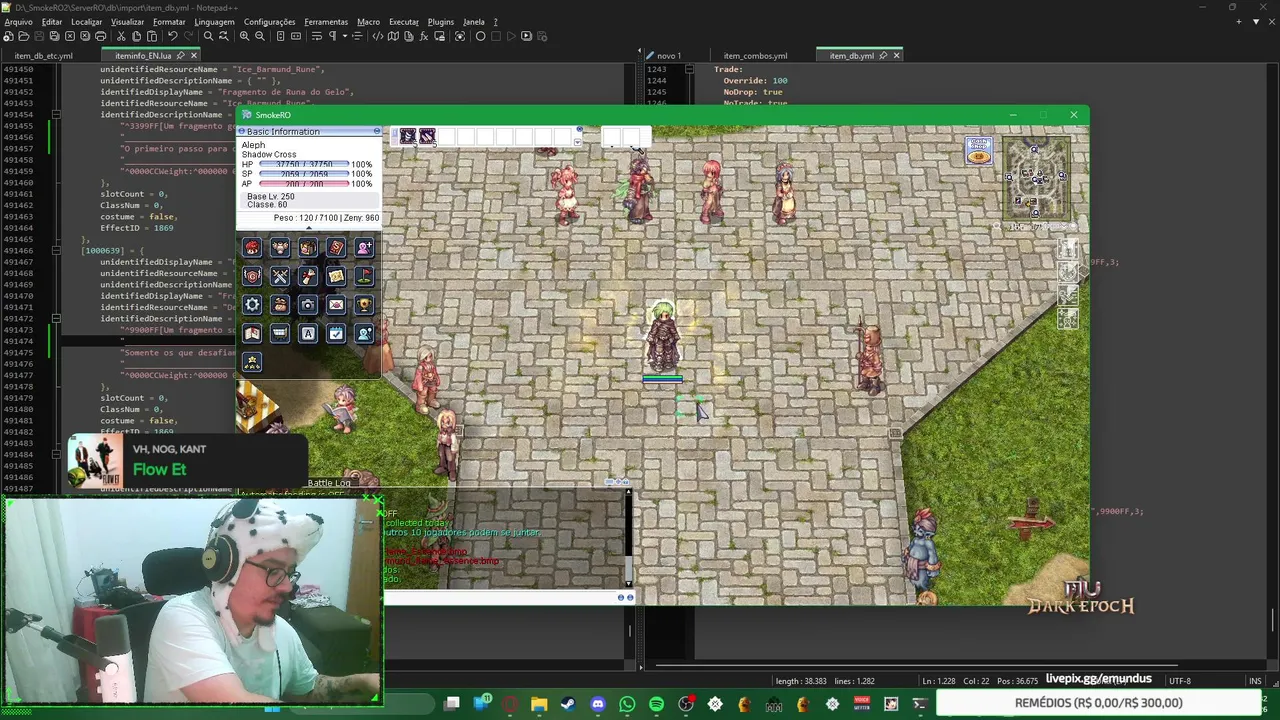
Task: Open the camera screenshot icon
Action: click(x=308, y=305)
